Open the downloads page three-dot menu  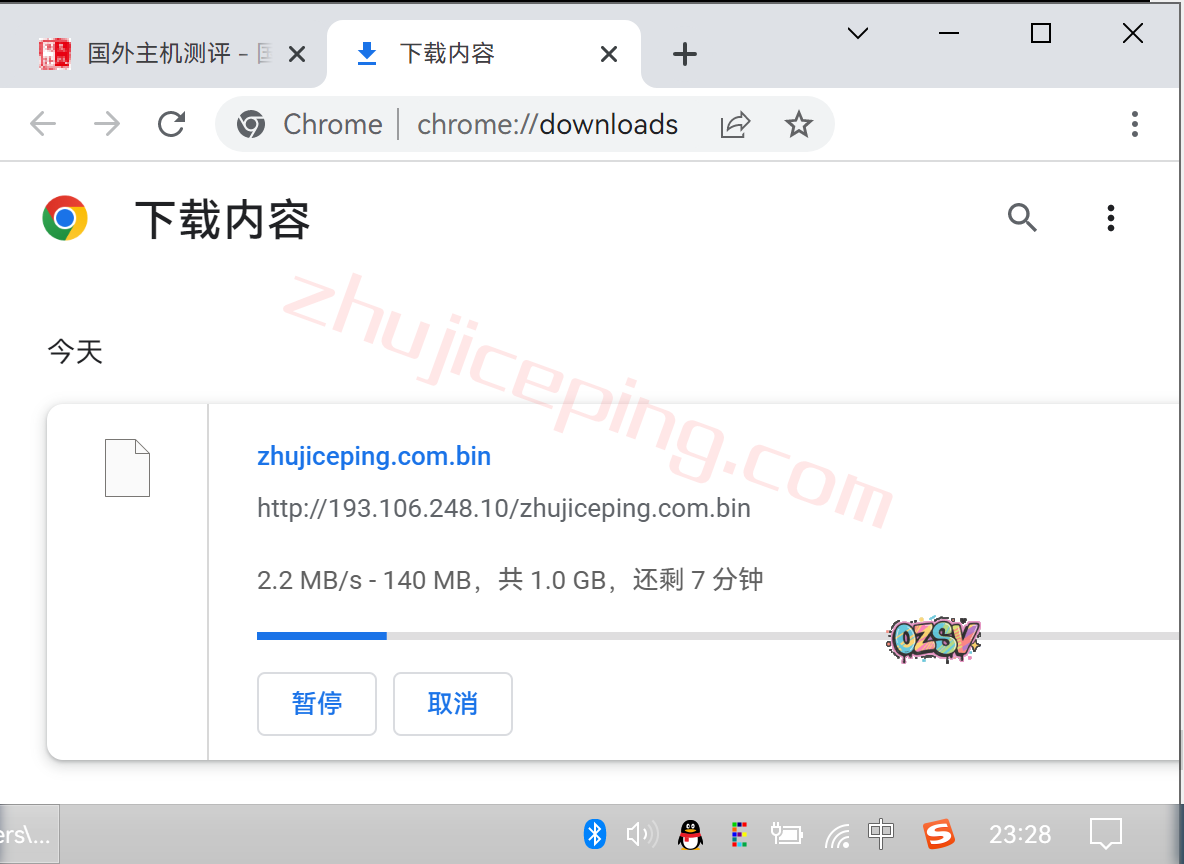click(x=1110, y=217)
